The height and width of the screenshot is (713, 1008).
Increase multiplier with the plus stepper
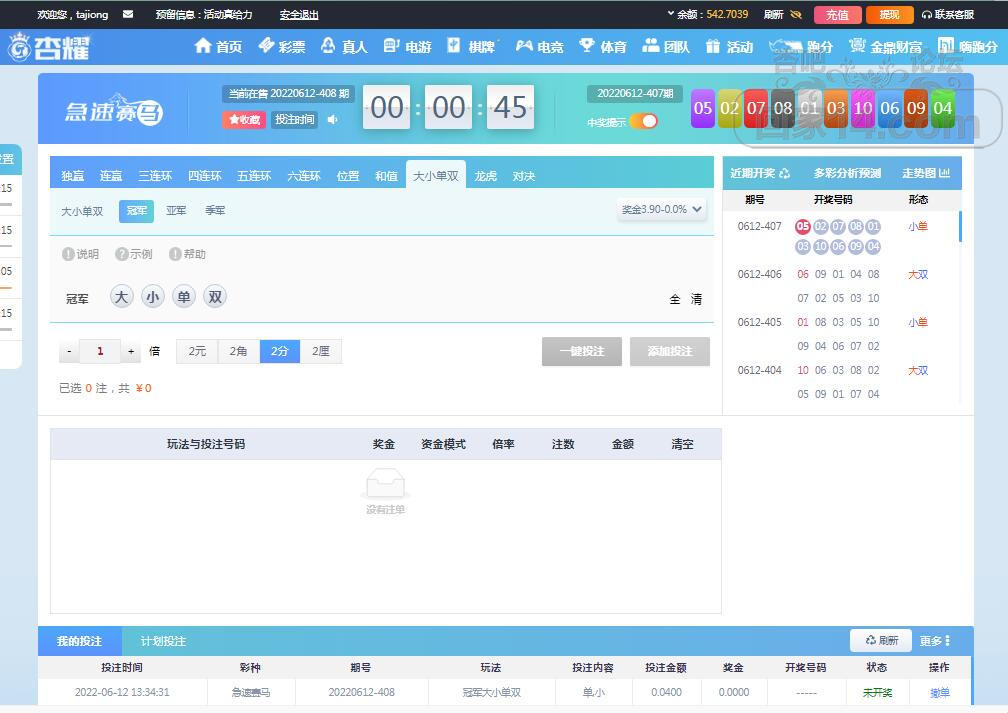click(x=131, y=352)
